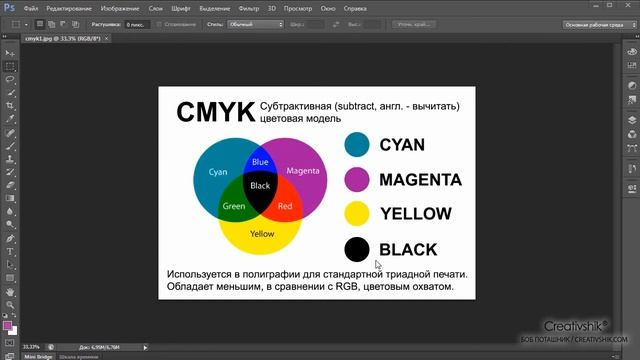The height and width of the screenshot is (360, 640).
Task: Toggle Quick Mask mode
Action: 10,343
